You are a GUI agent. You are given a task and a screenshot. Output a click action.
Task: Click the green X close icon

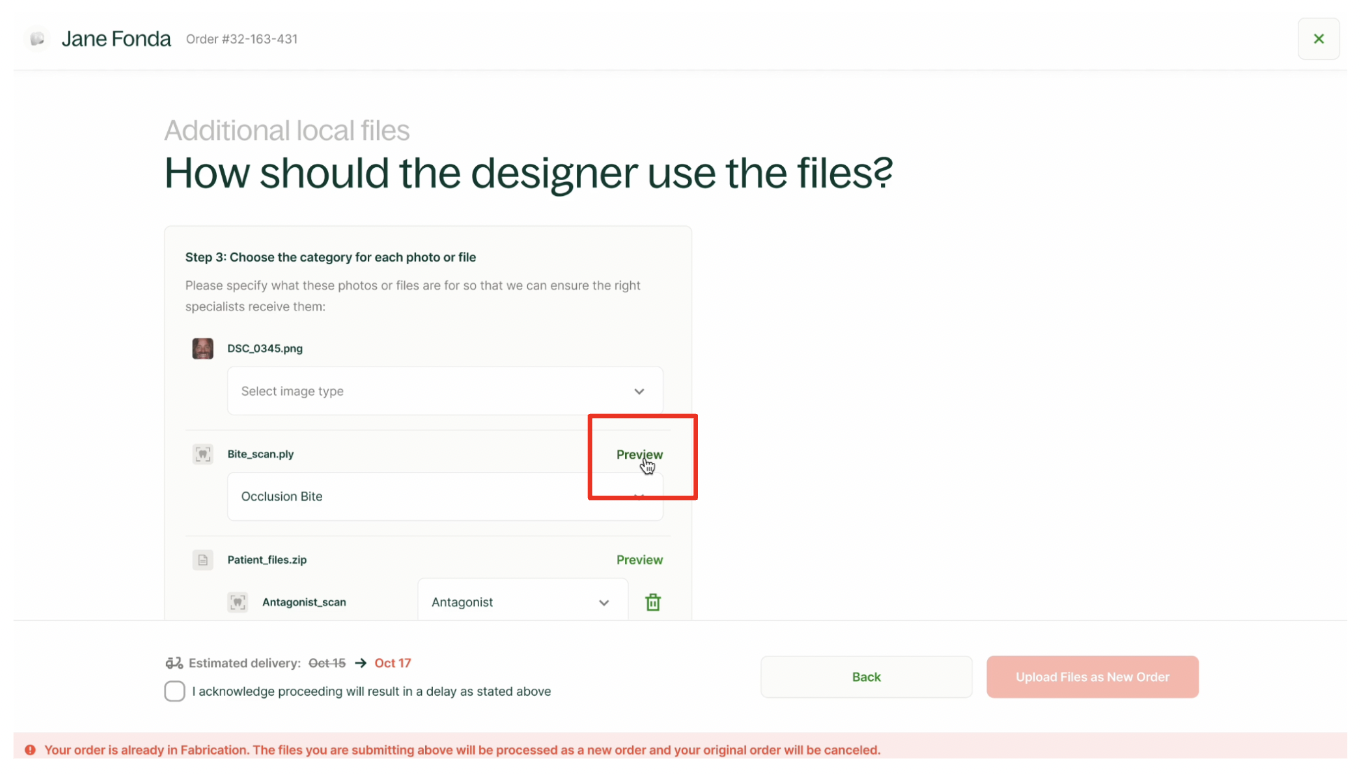click(1318, 39)
